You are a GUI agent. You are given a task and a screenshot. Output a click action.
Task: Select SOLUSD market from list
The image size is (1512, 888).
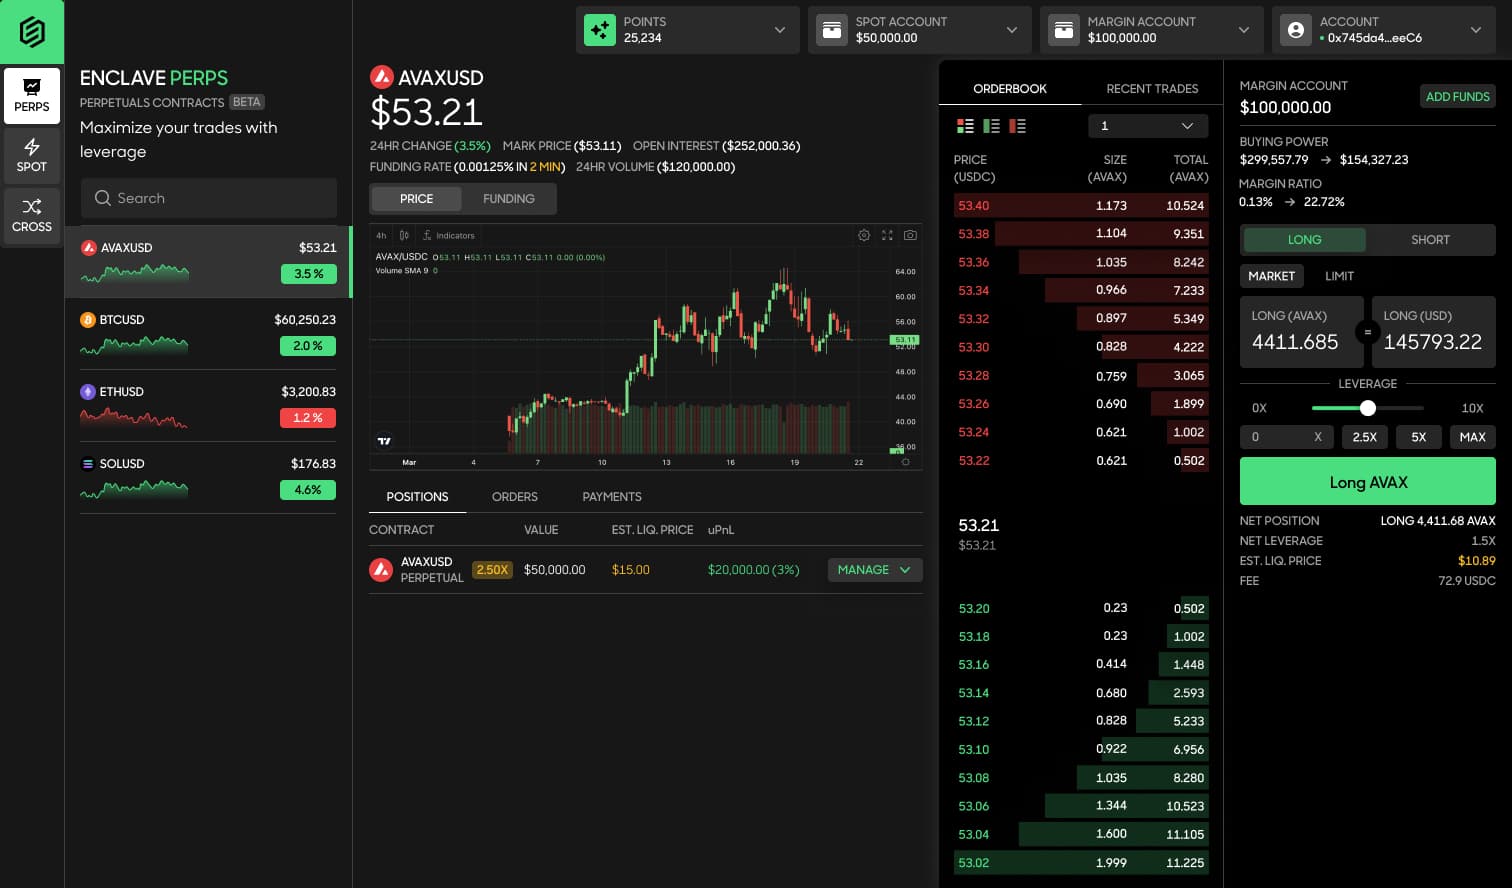tap(208, 478)
